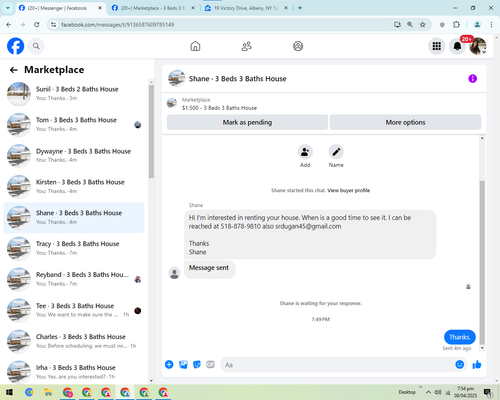Click the blue Thanks. sent message
Screen dimensions: 500x400
click(x=460, y=337)
